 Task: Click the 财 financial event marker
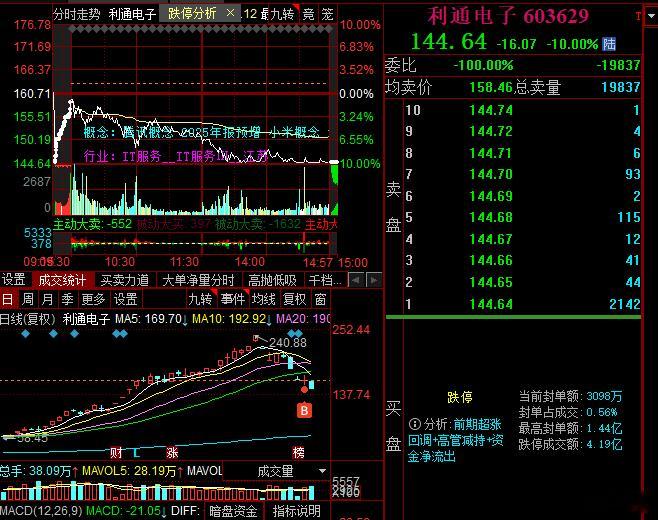pyautogui.click(x=116, y=452)
